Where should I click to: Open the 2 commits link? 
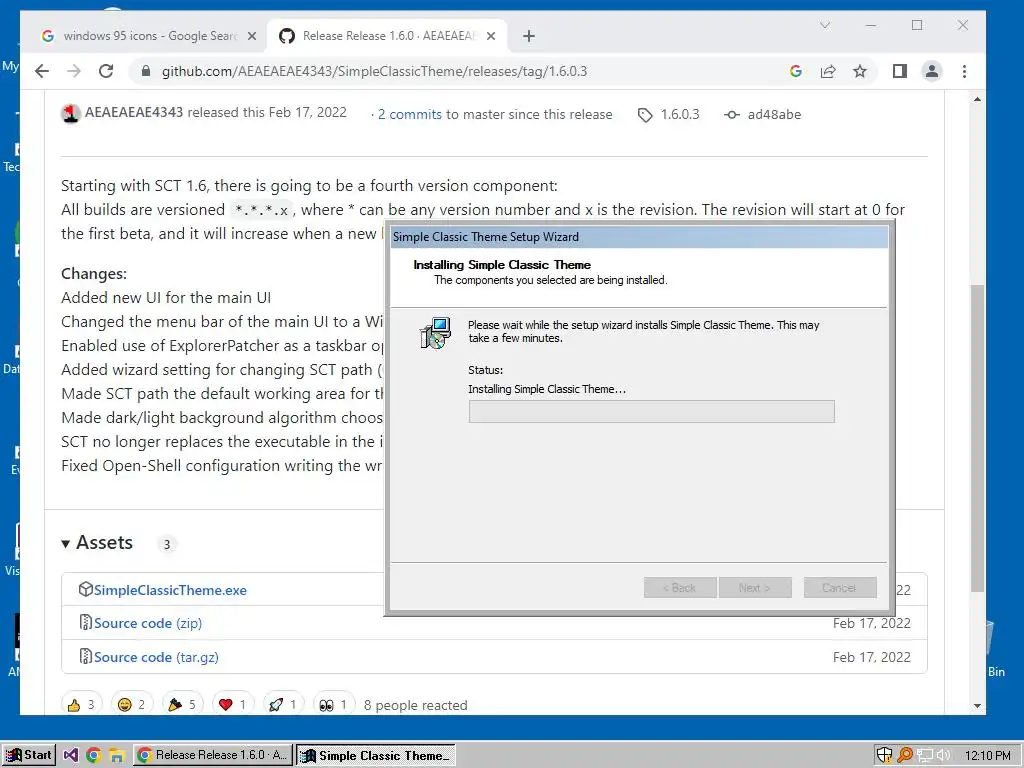(409, 114)
